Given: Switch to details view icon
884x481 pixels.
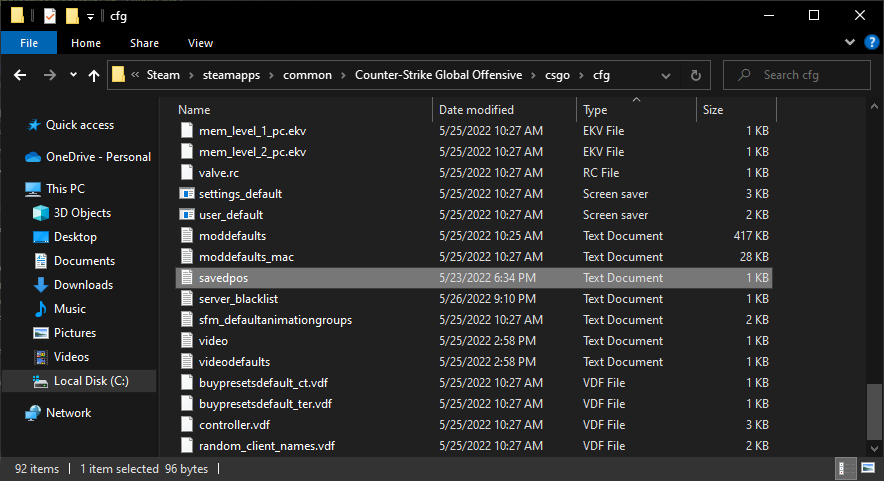Looking at the screenshot, I should click(x=846, y=469).
